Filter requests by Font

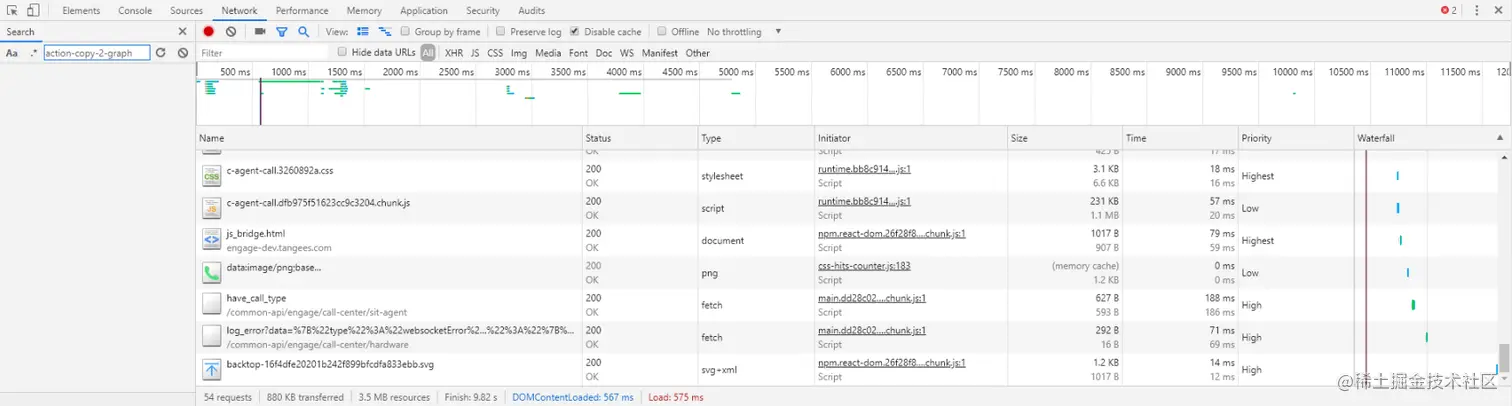578,53
